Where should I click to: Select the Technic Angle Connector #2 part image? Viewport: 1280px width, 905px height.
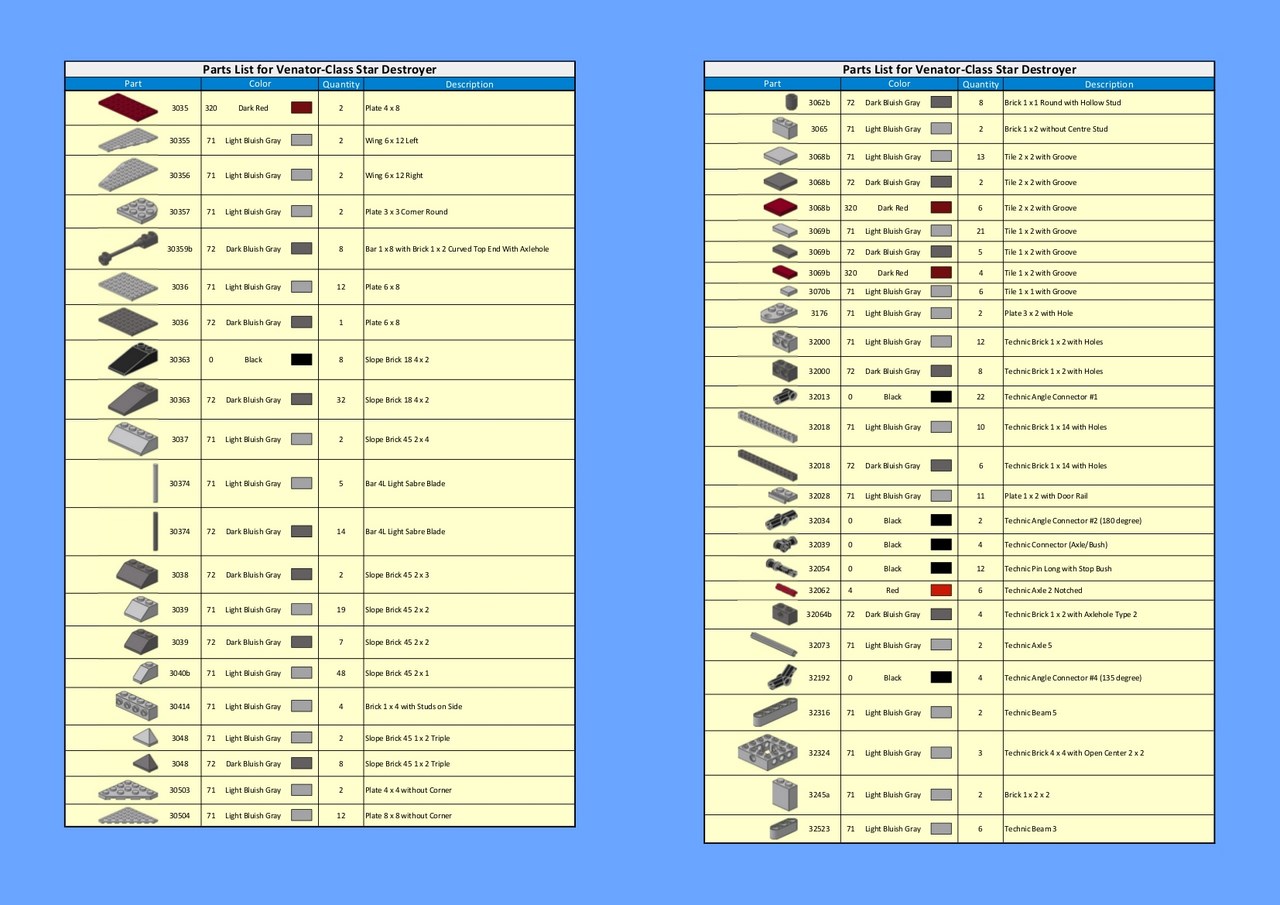pos(781,520)
